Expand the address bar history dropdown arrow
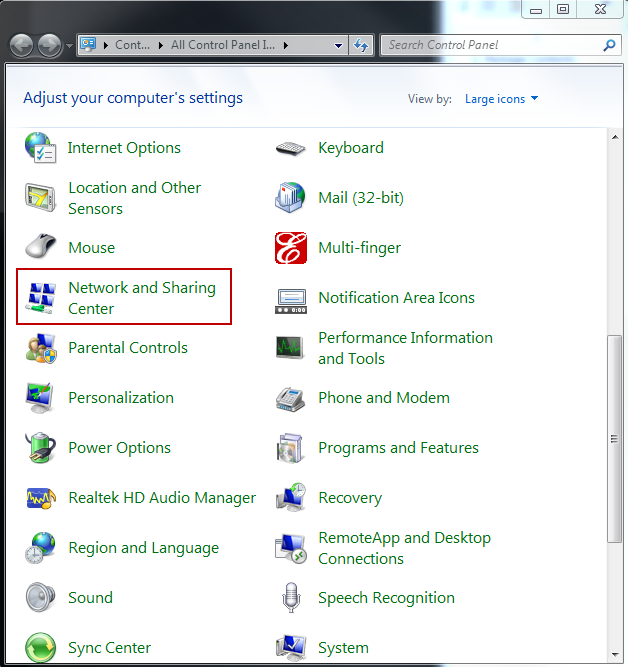This screenshot has height=667, width=628. pyautogui.click(x=339, y=45)
